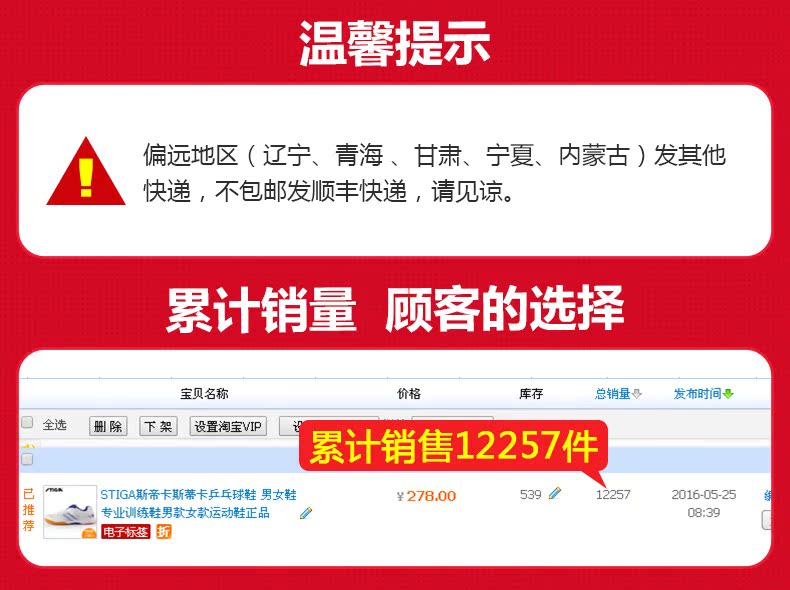The image size is (790, 590).
Task: Tick the 全选 select-all checkbox
Action: [x=27, y=422]
